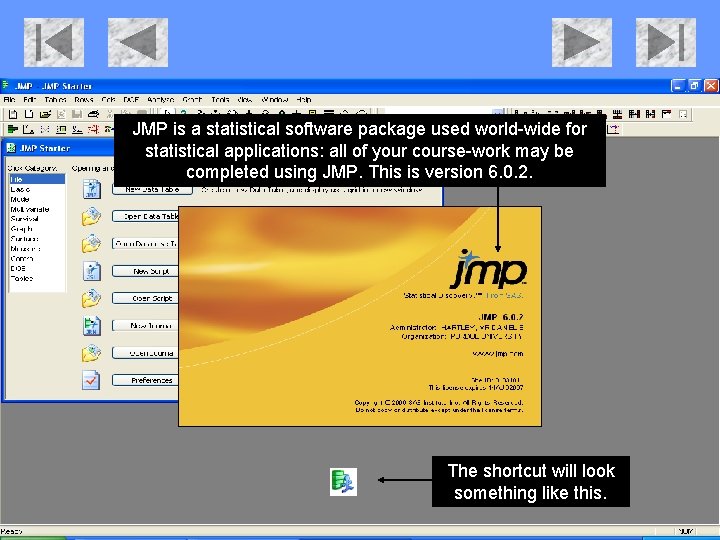Click icon beside New Data Table button

click(x=92, y=189)
